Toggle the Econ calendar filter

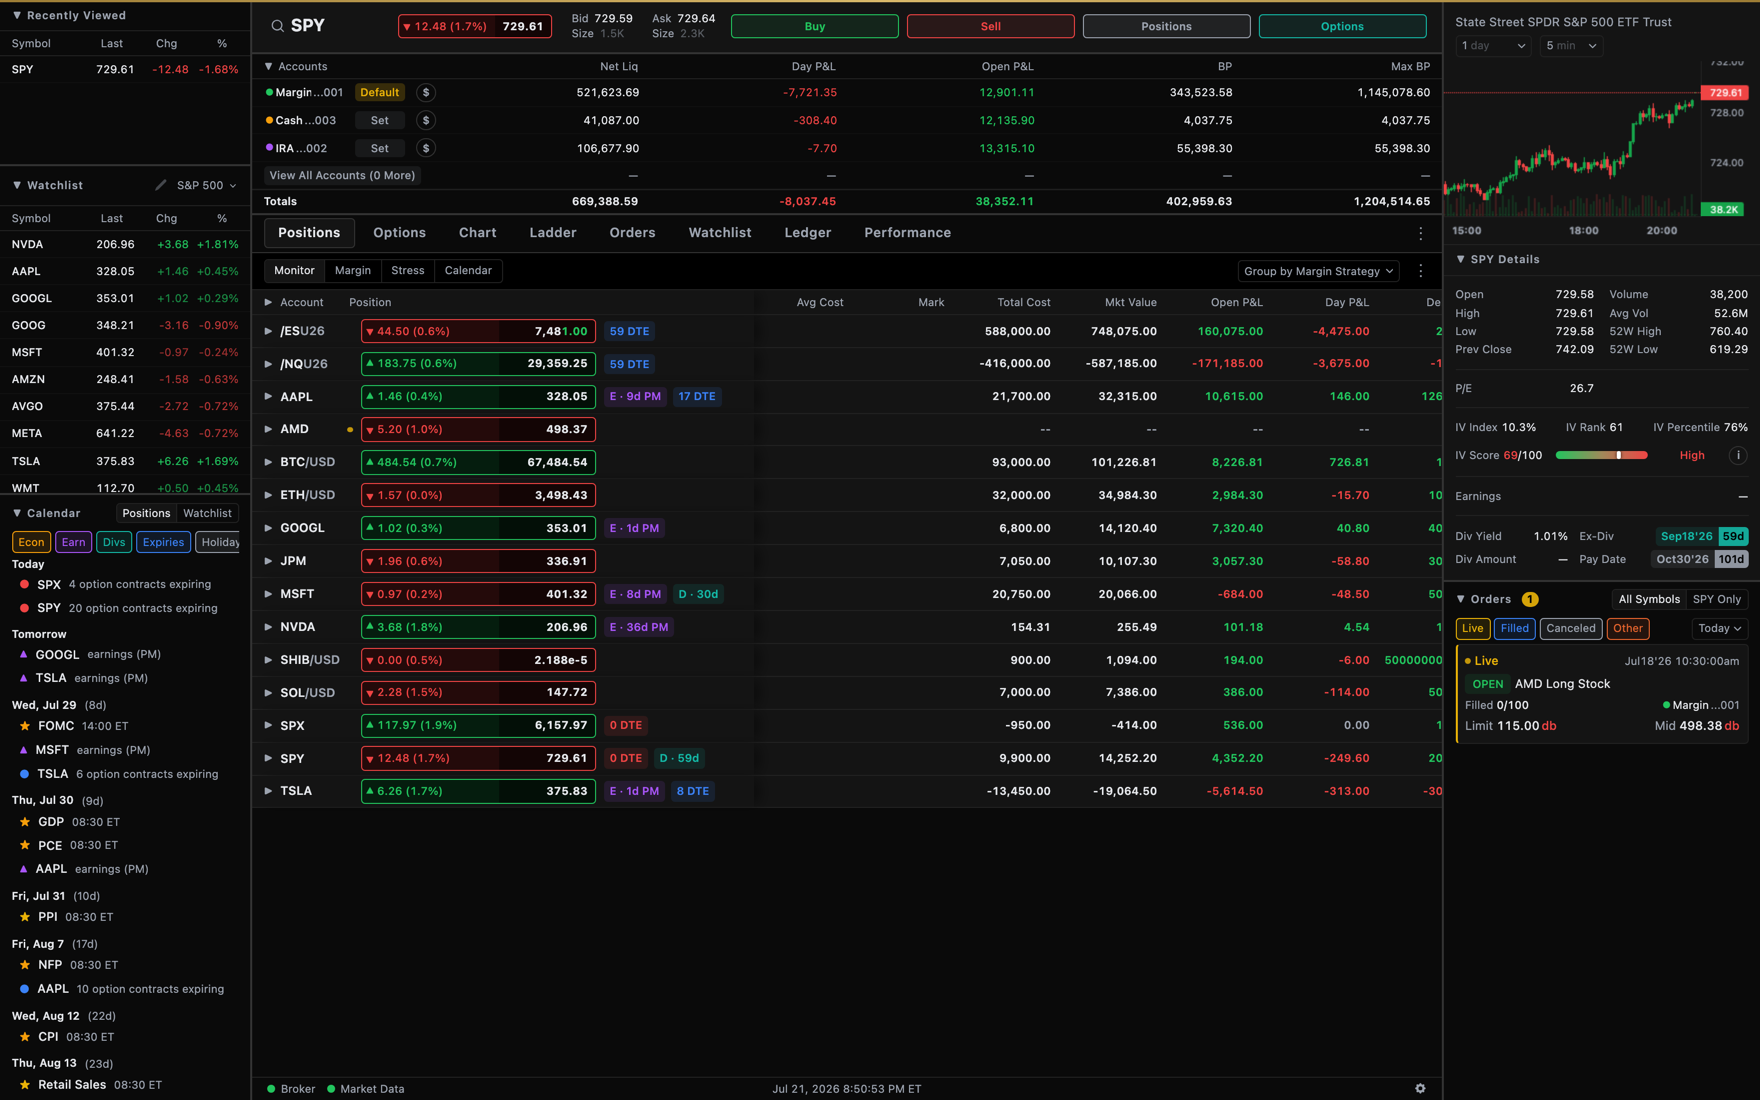tap(31, 542)
